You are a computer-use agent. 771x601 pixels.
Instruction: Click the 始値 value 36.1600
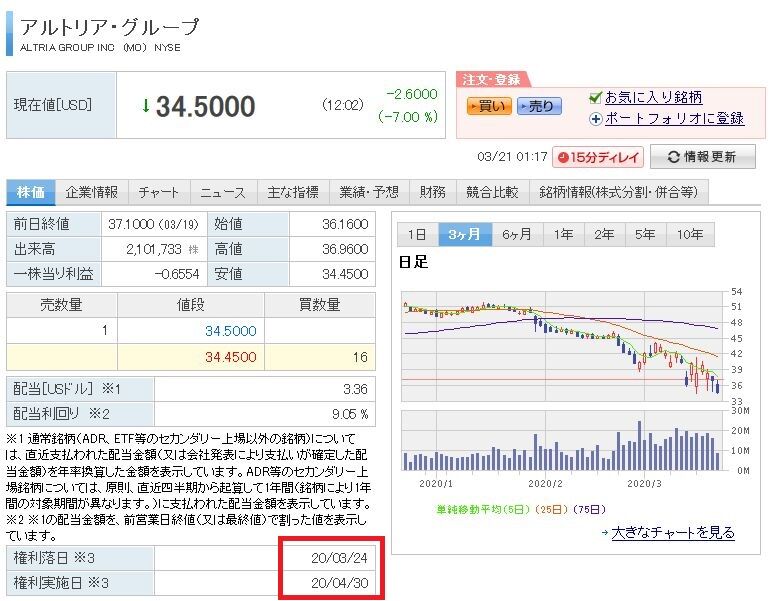(x=345, y=224)
